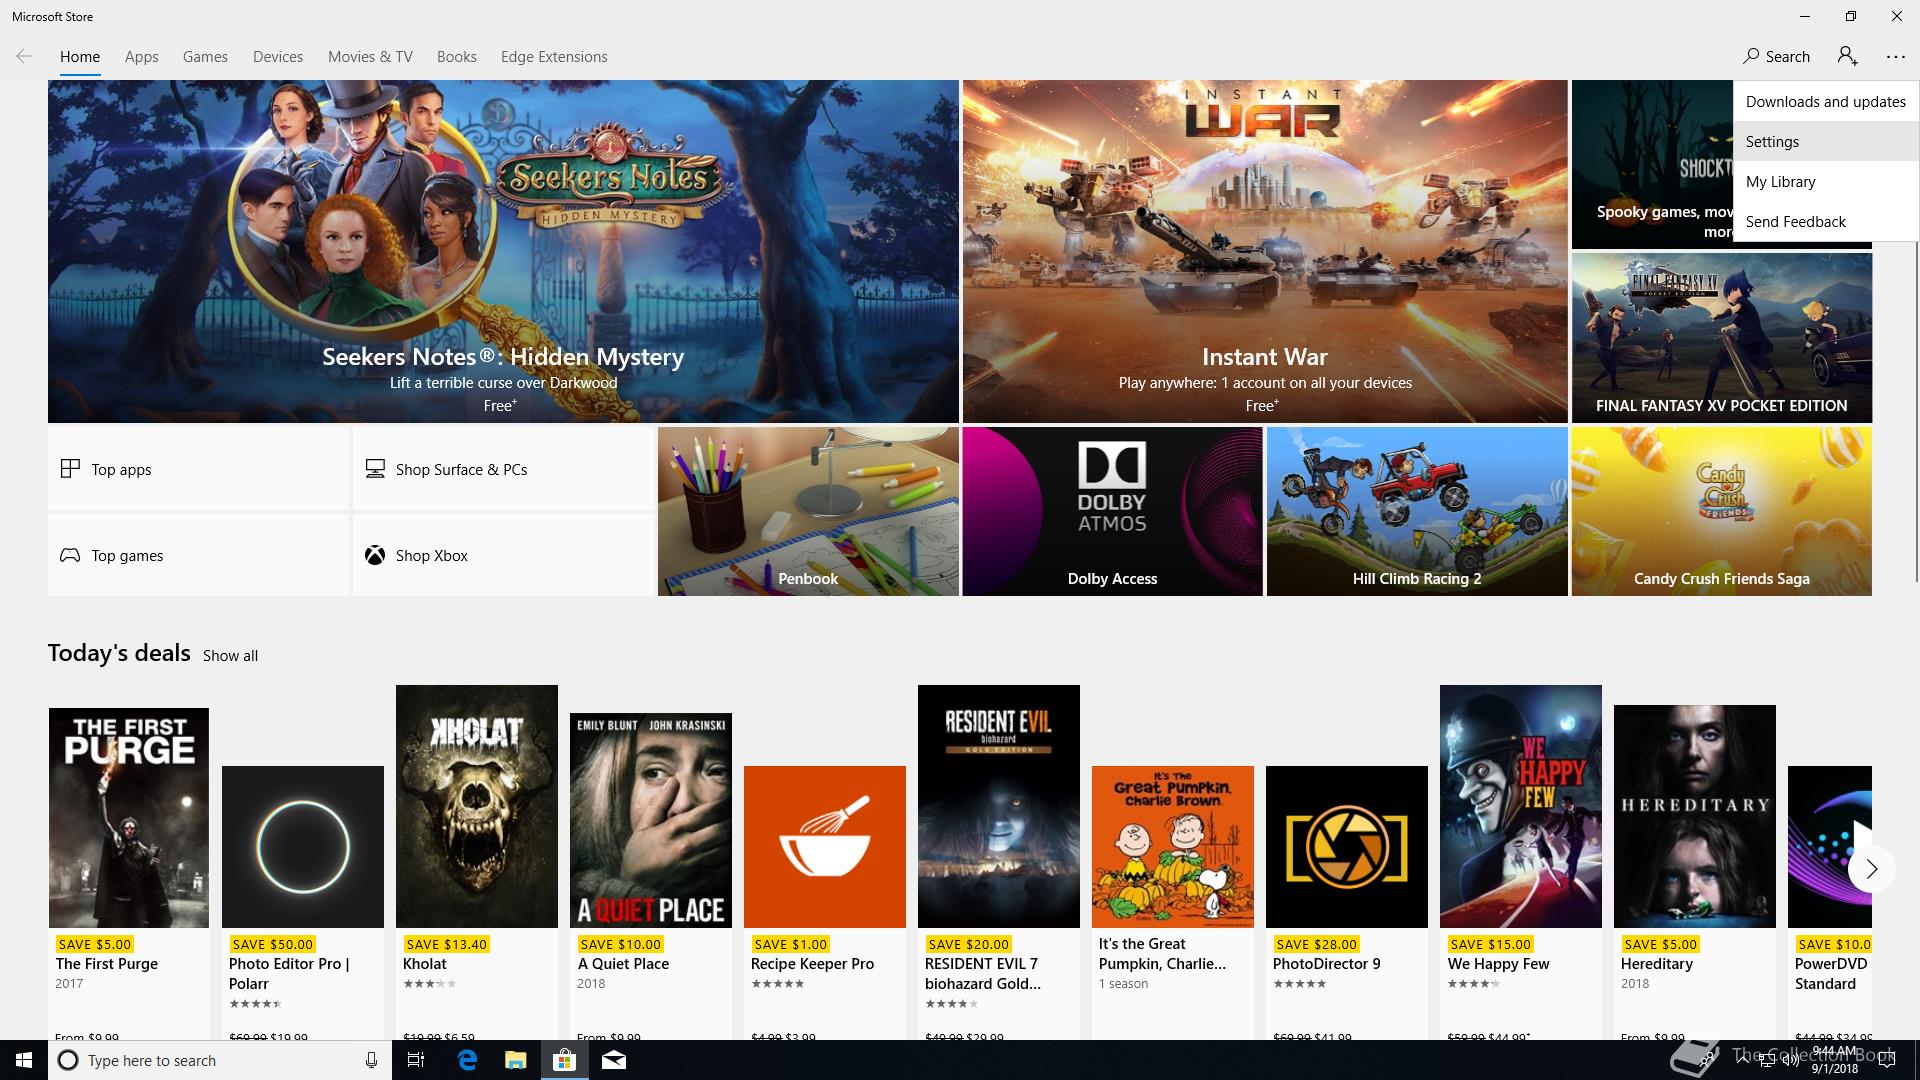Click the back arrow icon
This screenshot has width=1920, height=1080.
(24, 56)
